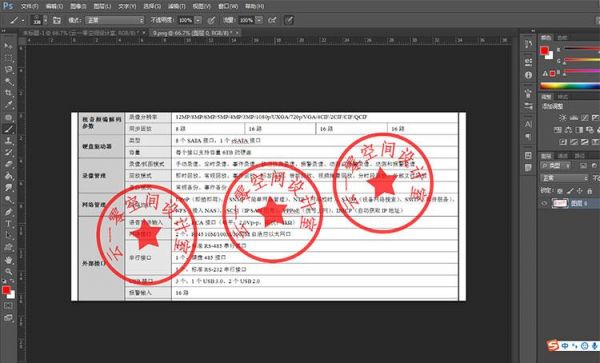Image resolution: width=600 pixels, height=363 pixels.
Task: Add a Curves adjustment
Action: (x=584, y=118)
